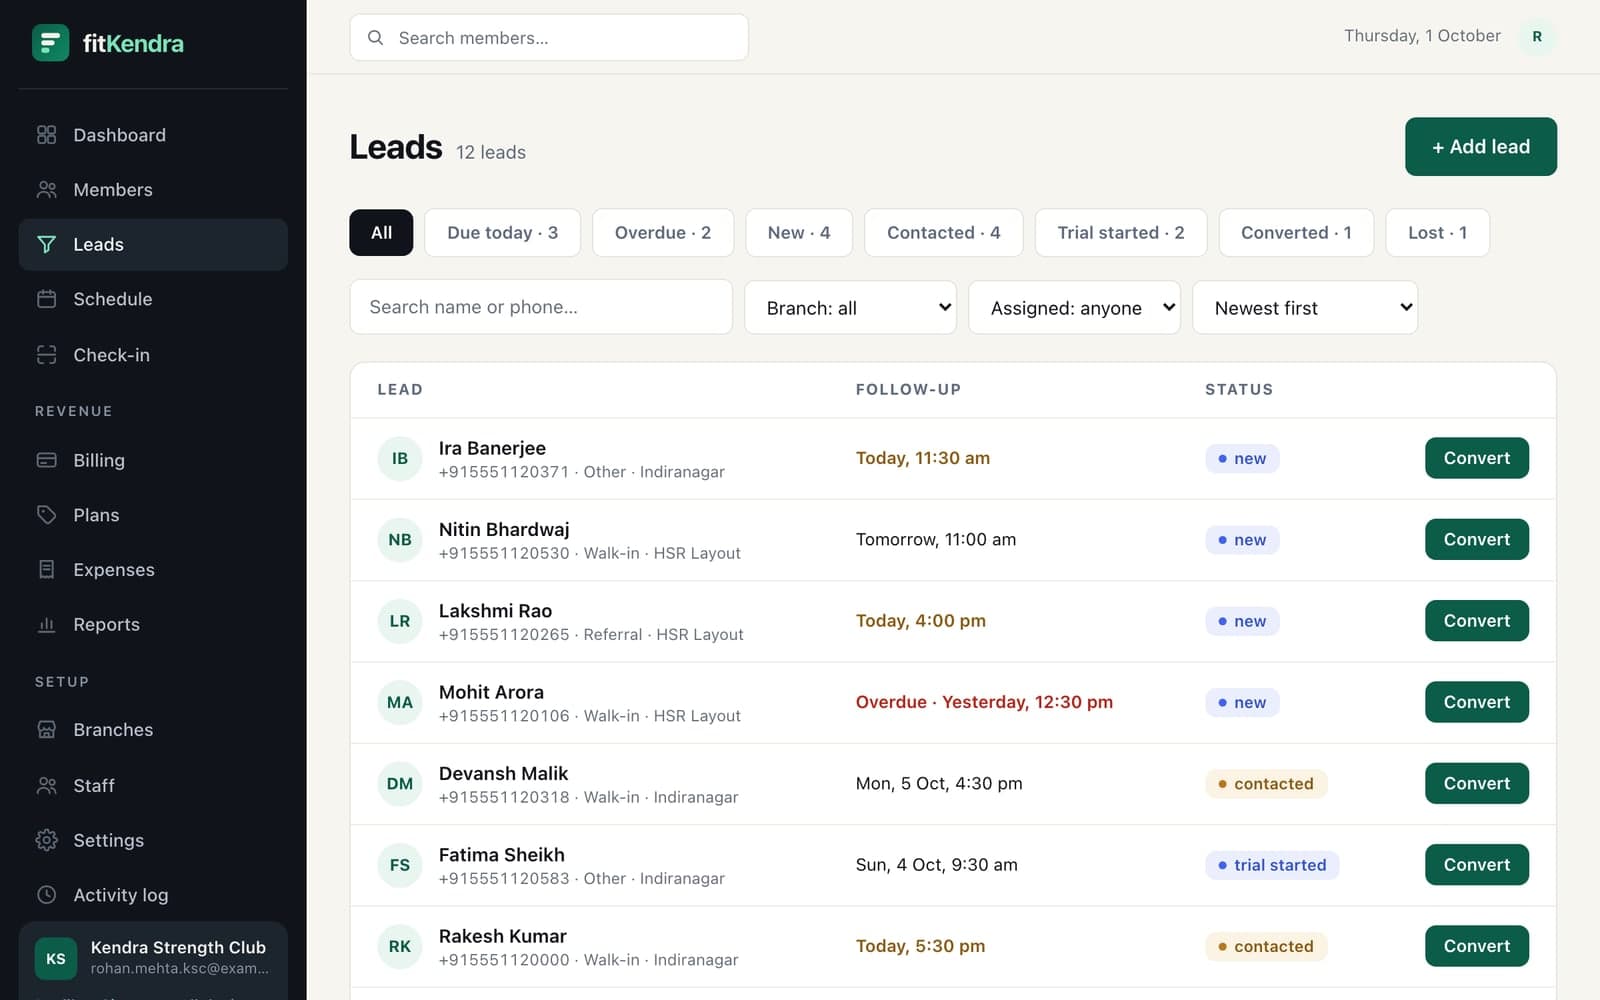
Task: Click the IB avatar for Ira Banerjee
Action: click(400, 459)
